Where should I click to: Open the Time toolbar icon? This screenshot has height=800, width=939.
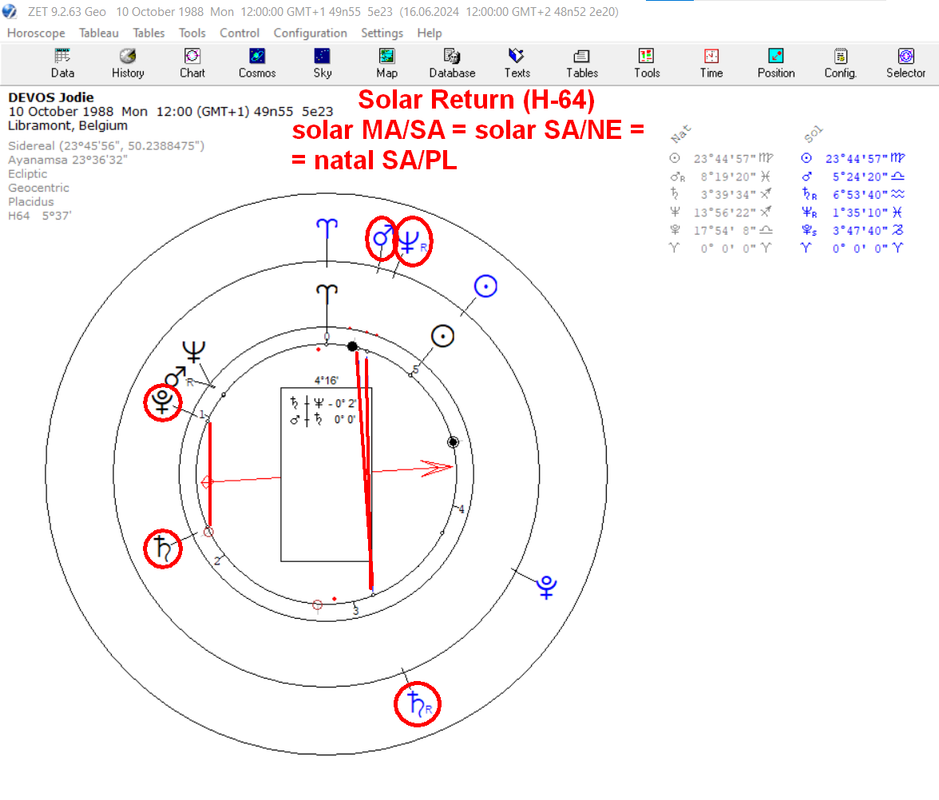tap(711, 63)
